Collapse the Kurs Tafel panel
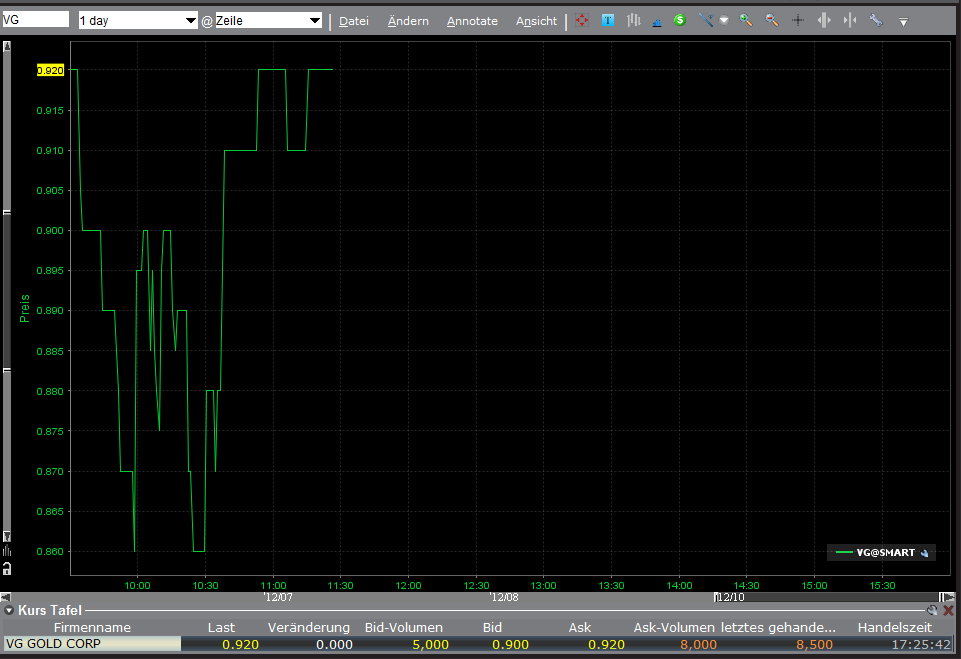 coord(9,609)
